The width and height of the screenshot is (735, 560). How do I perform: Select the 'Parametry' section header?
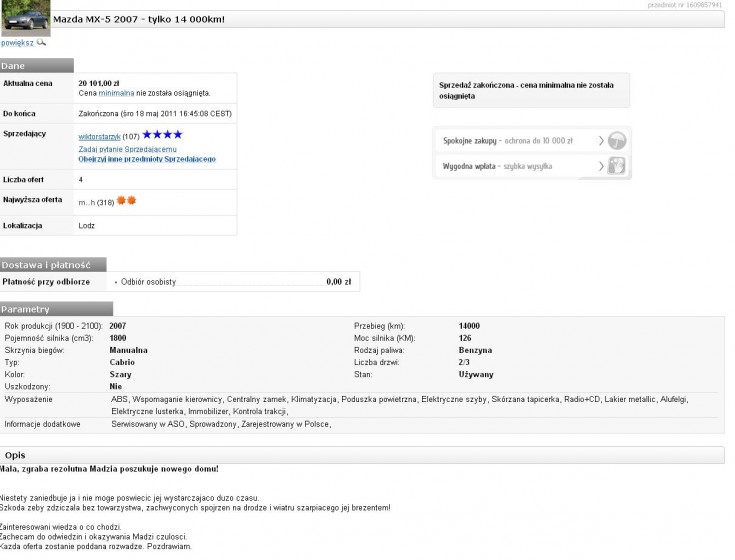(x=56, y=309)
